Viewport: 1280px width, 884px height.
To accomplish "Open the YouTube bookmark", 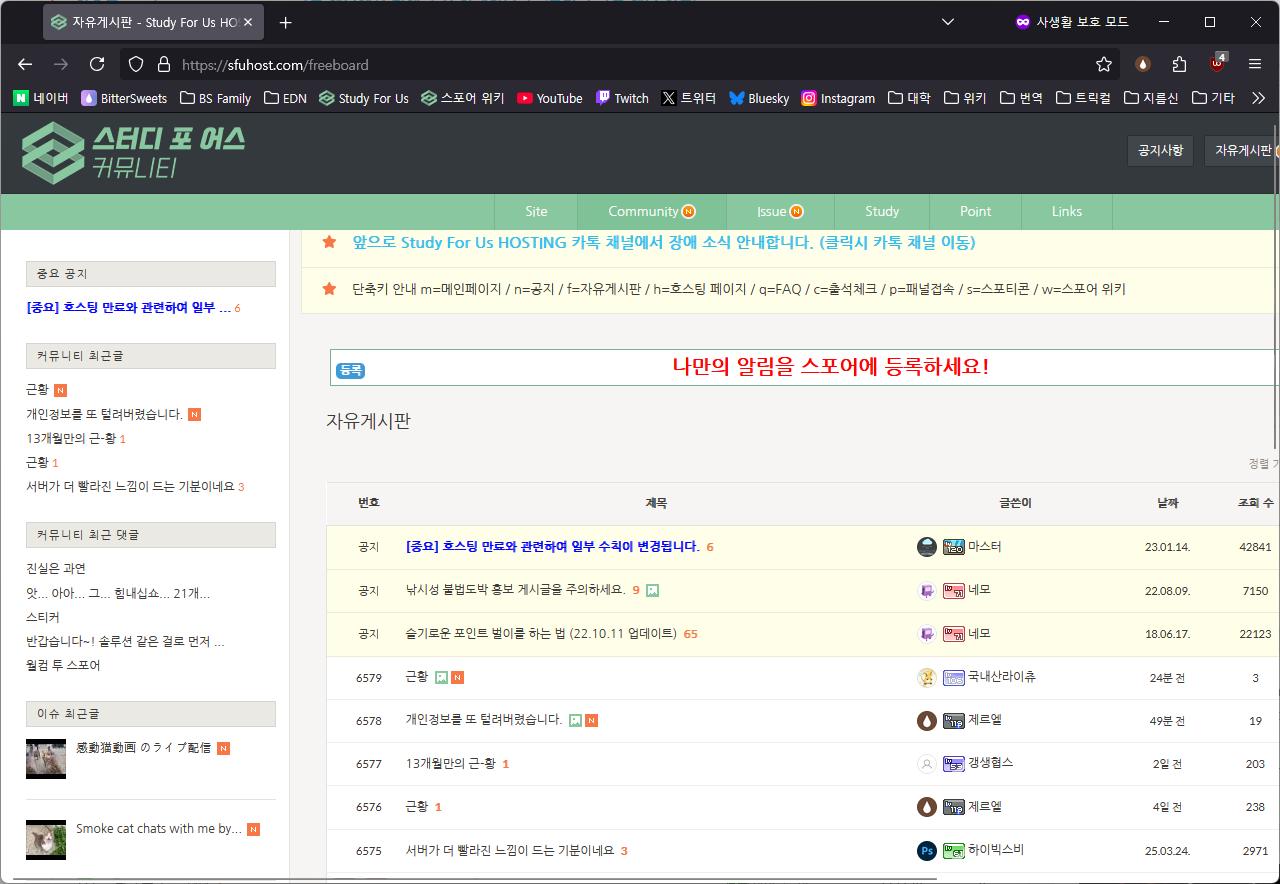I will tap(549, 98).
